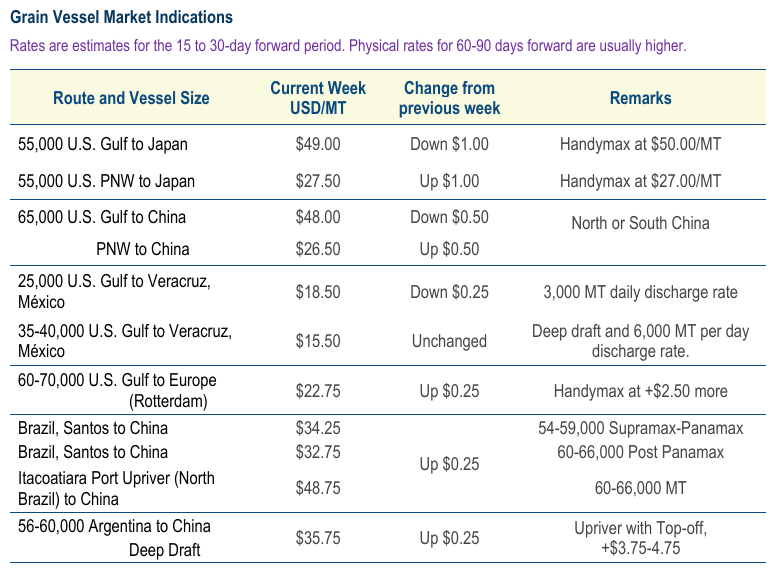
Task: Click the "North or South China" remark
Action: point(640,223)
